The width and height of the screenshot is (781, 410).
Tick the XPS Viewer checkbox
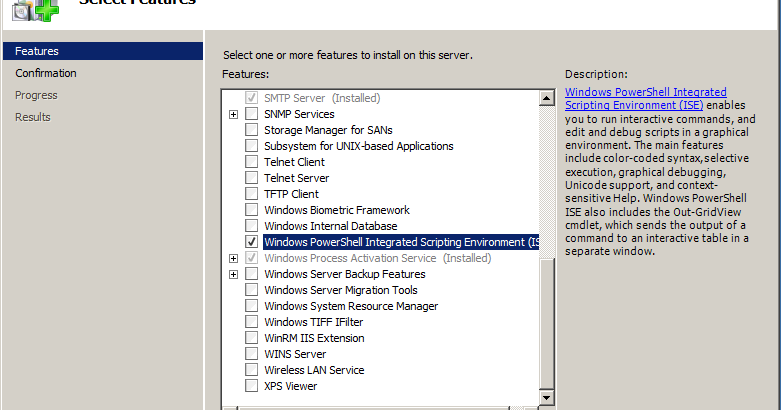[x=251, y=386]
